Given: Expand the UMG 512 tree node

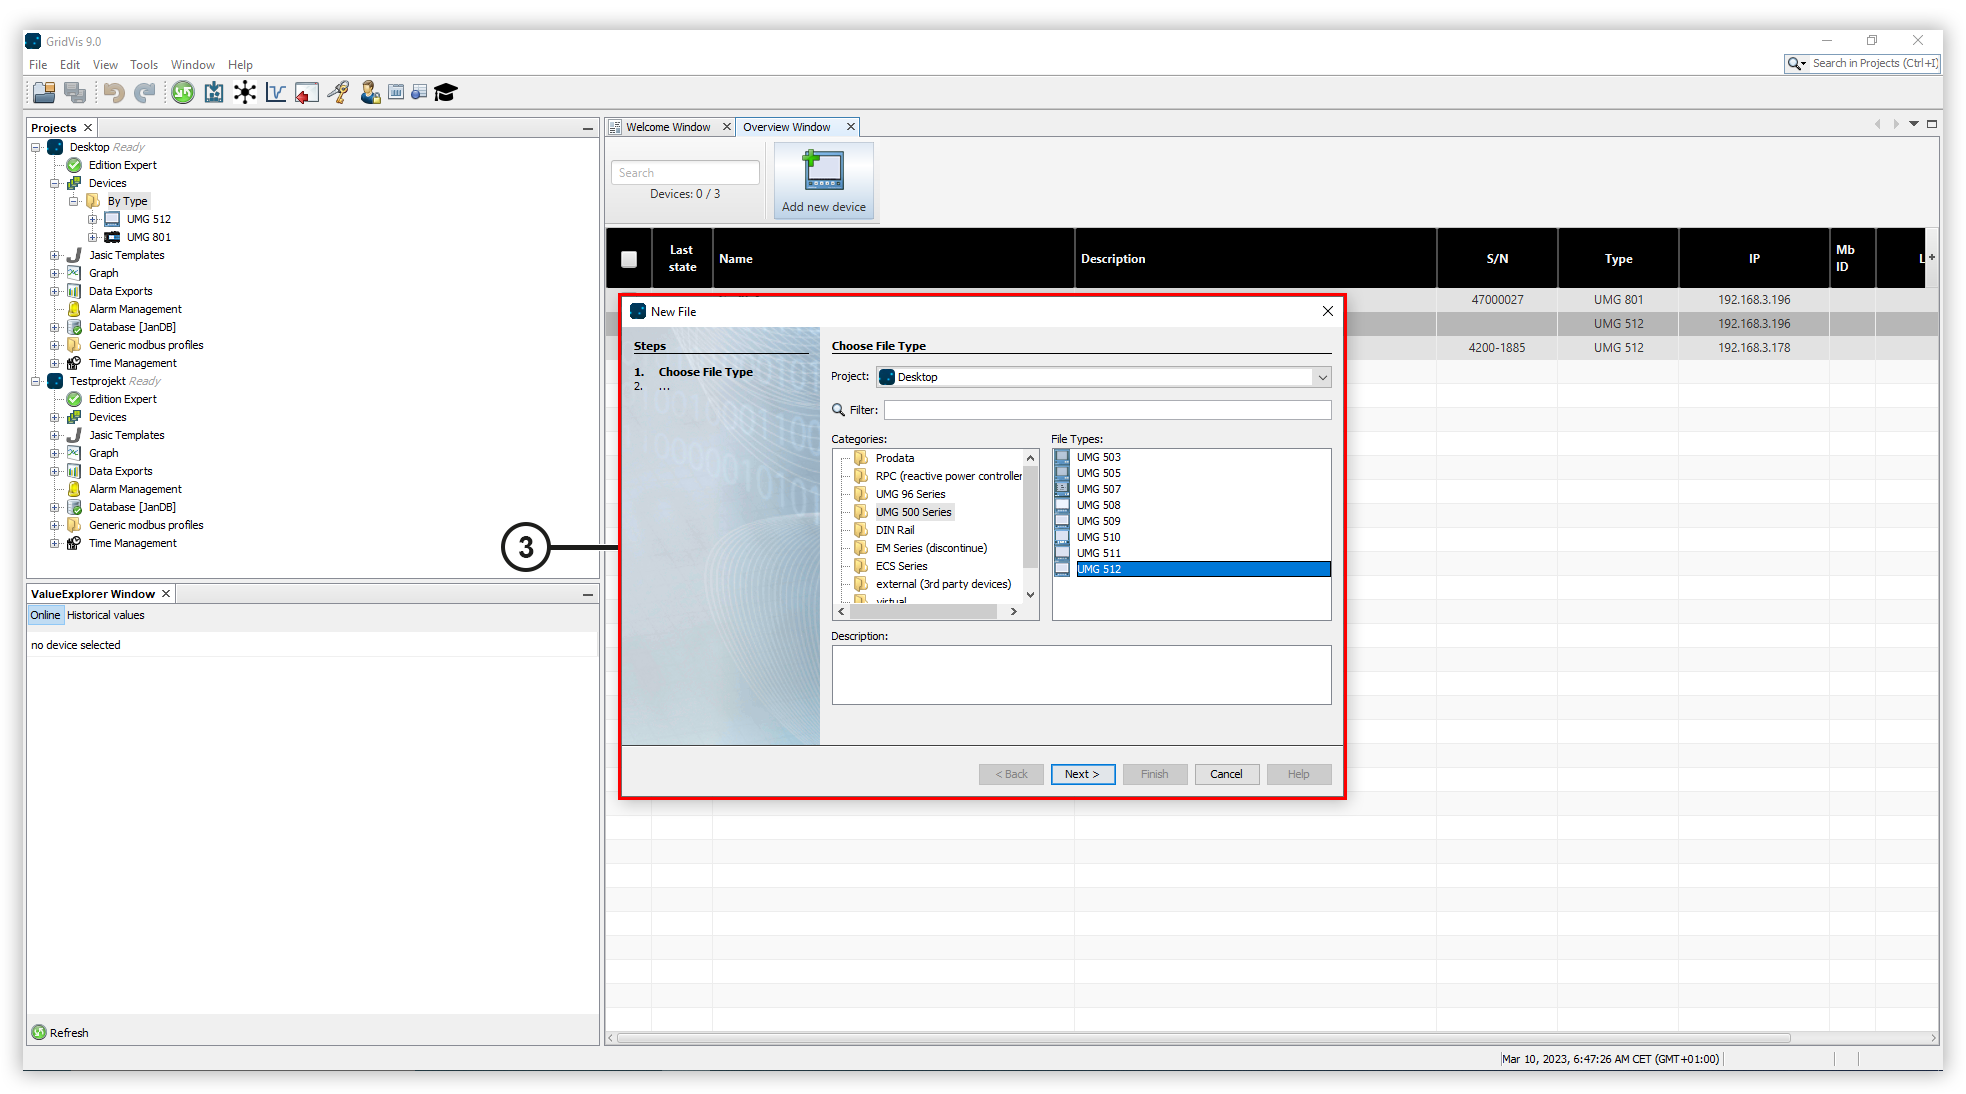Looking at the screenshot, I should tap(92, 219).
